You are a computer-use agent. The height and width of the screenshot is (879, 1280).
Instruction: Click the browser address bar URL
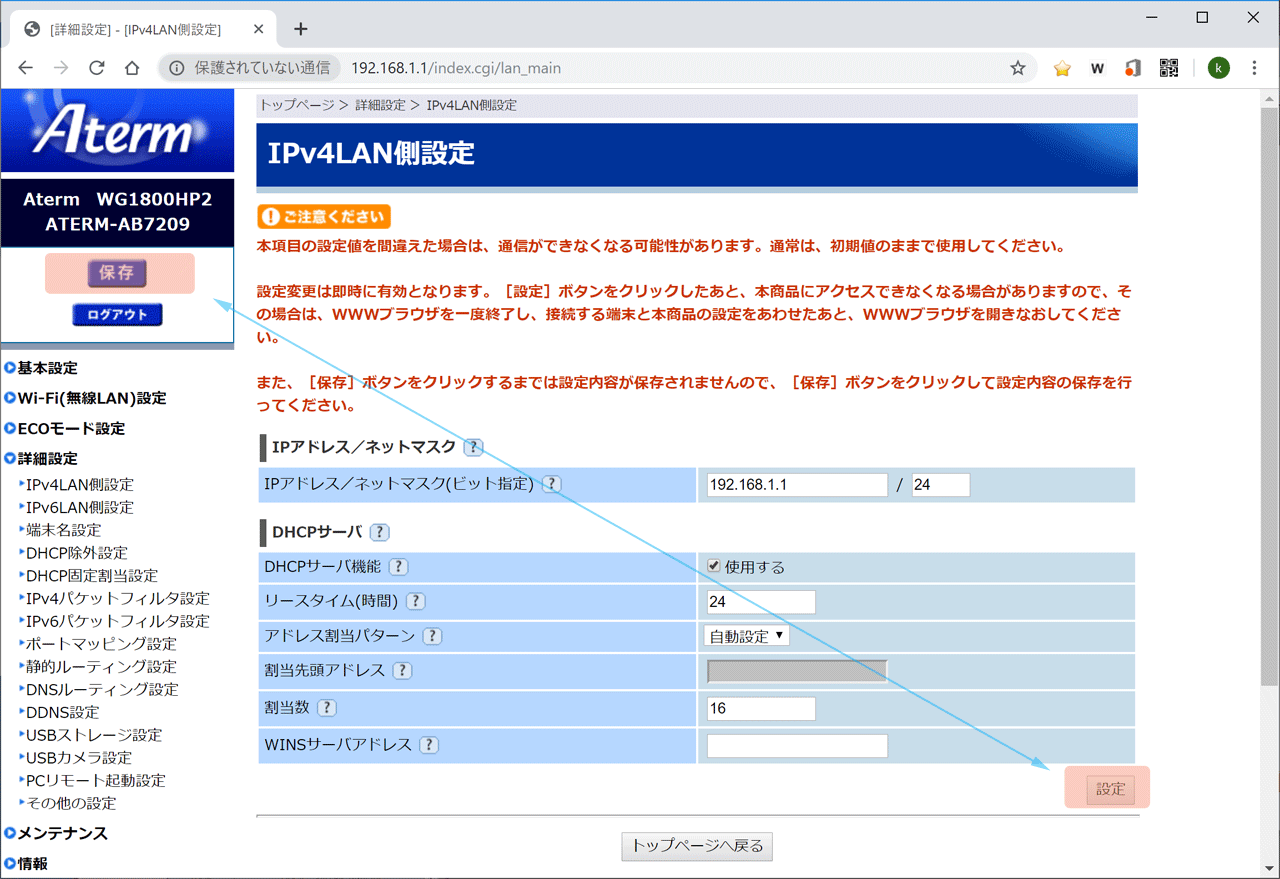(456, 68)
